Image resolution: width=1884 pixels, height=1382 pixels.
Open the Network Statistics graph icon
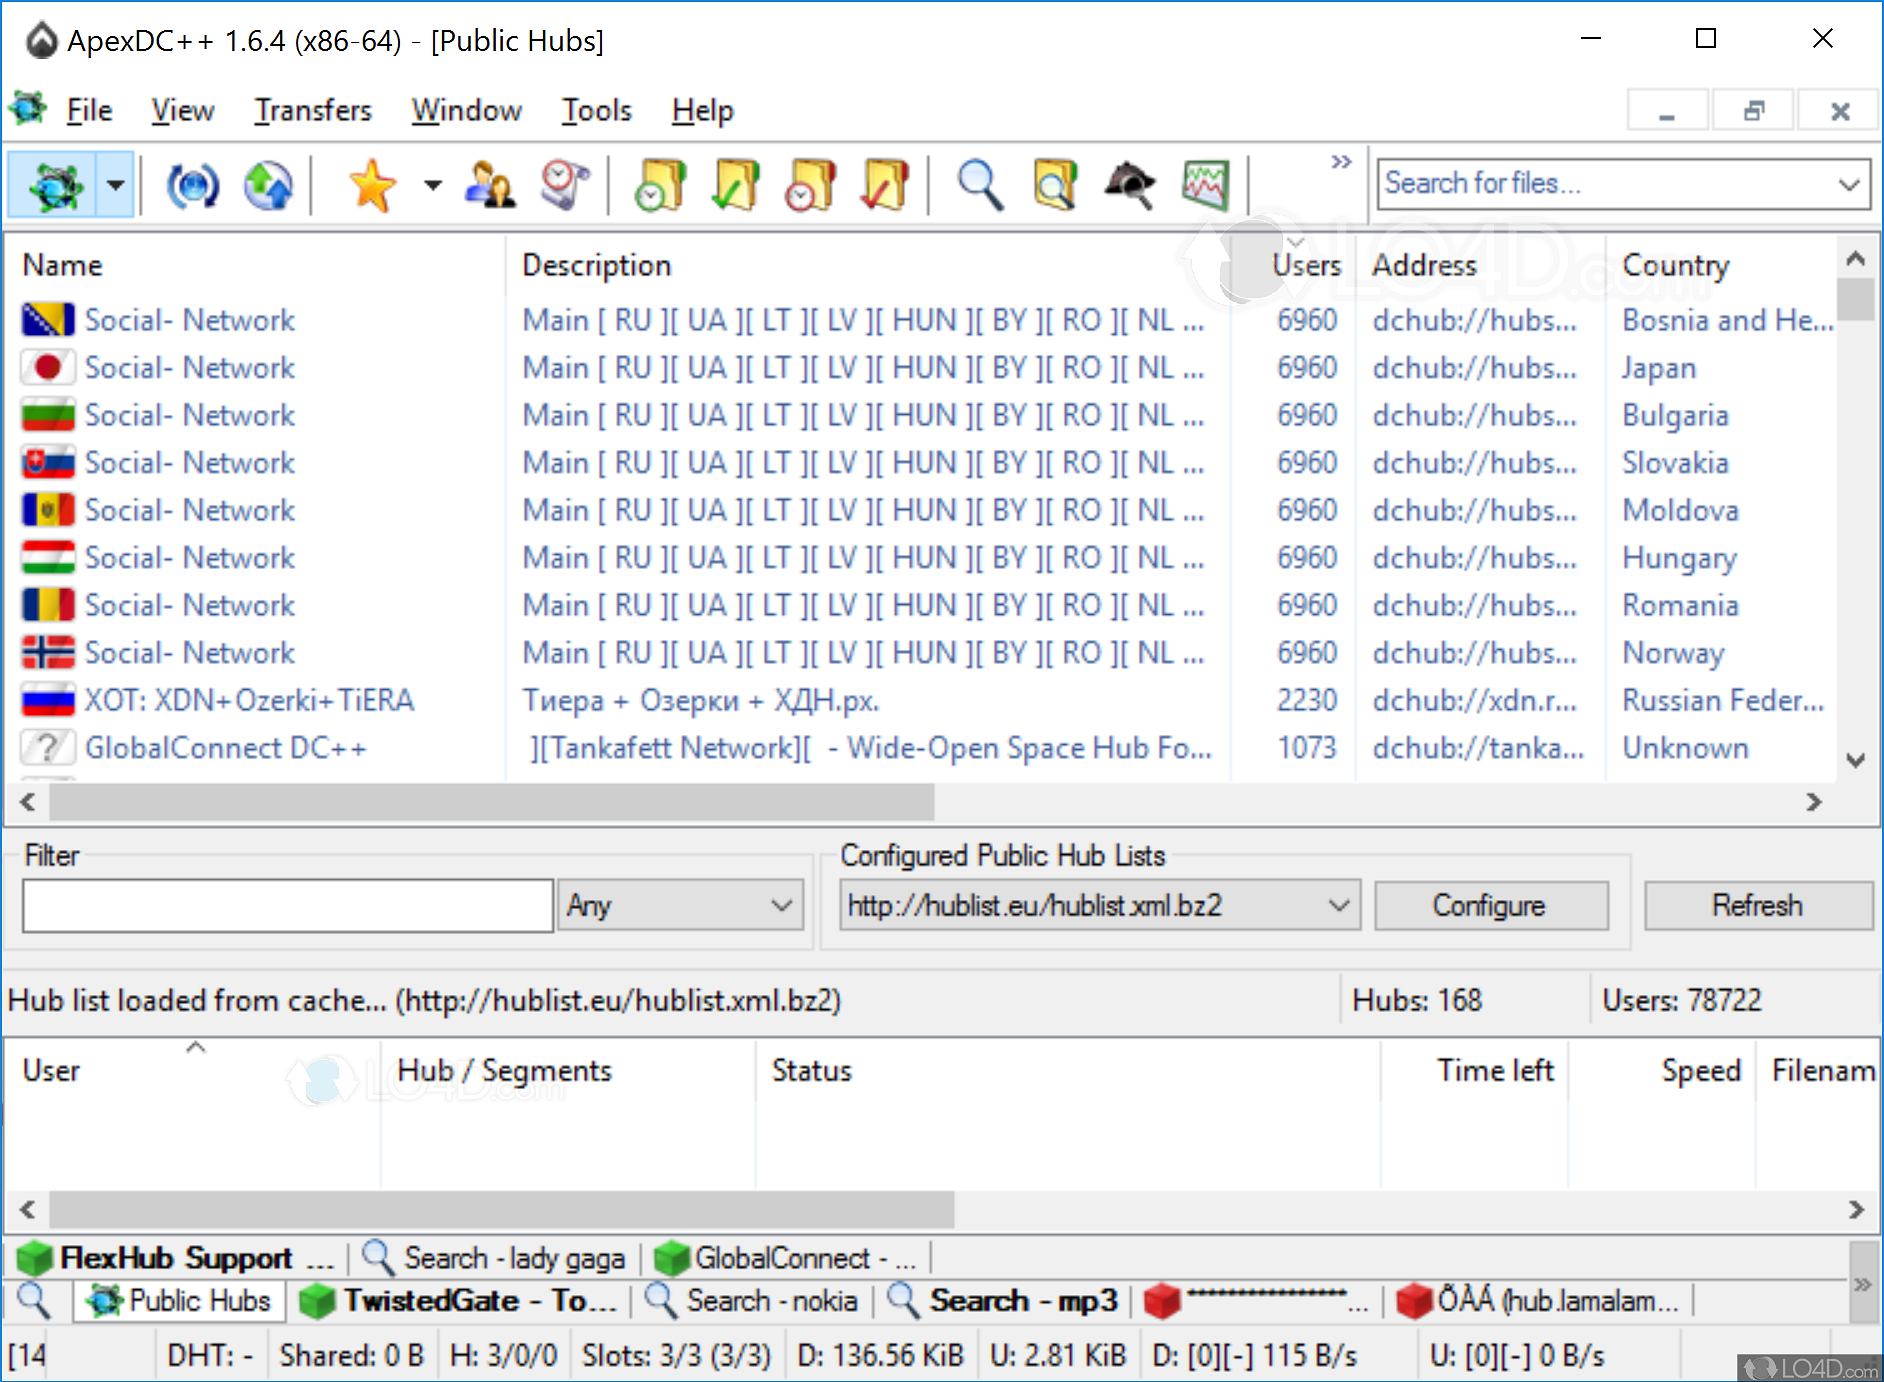[x=1206, y=185]
